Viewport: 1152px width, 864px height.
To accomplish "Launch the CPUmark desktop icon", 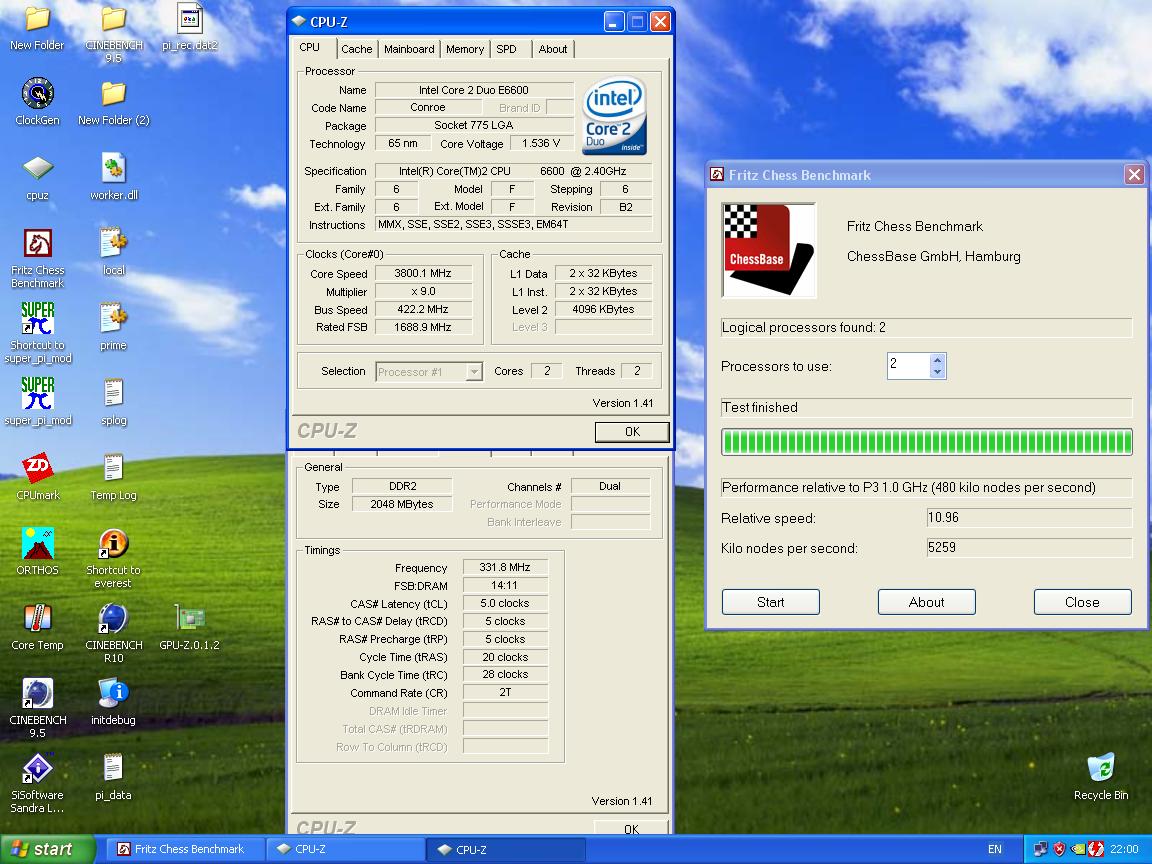I will coord(37,477).
